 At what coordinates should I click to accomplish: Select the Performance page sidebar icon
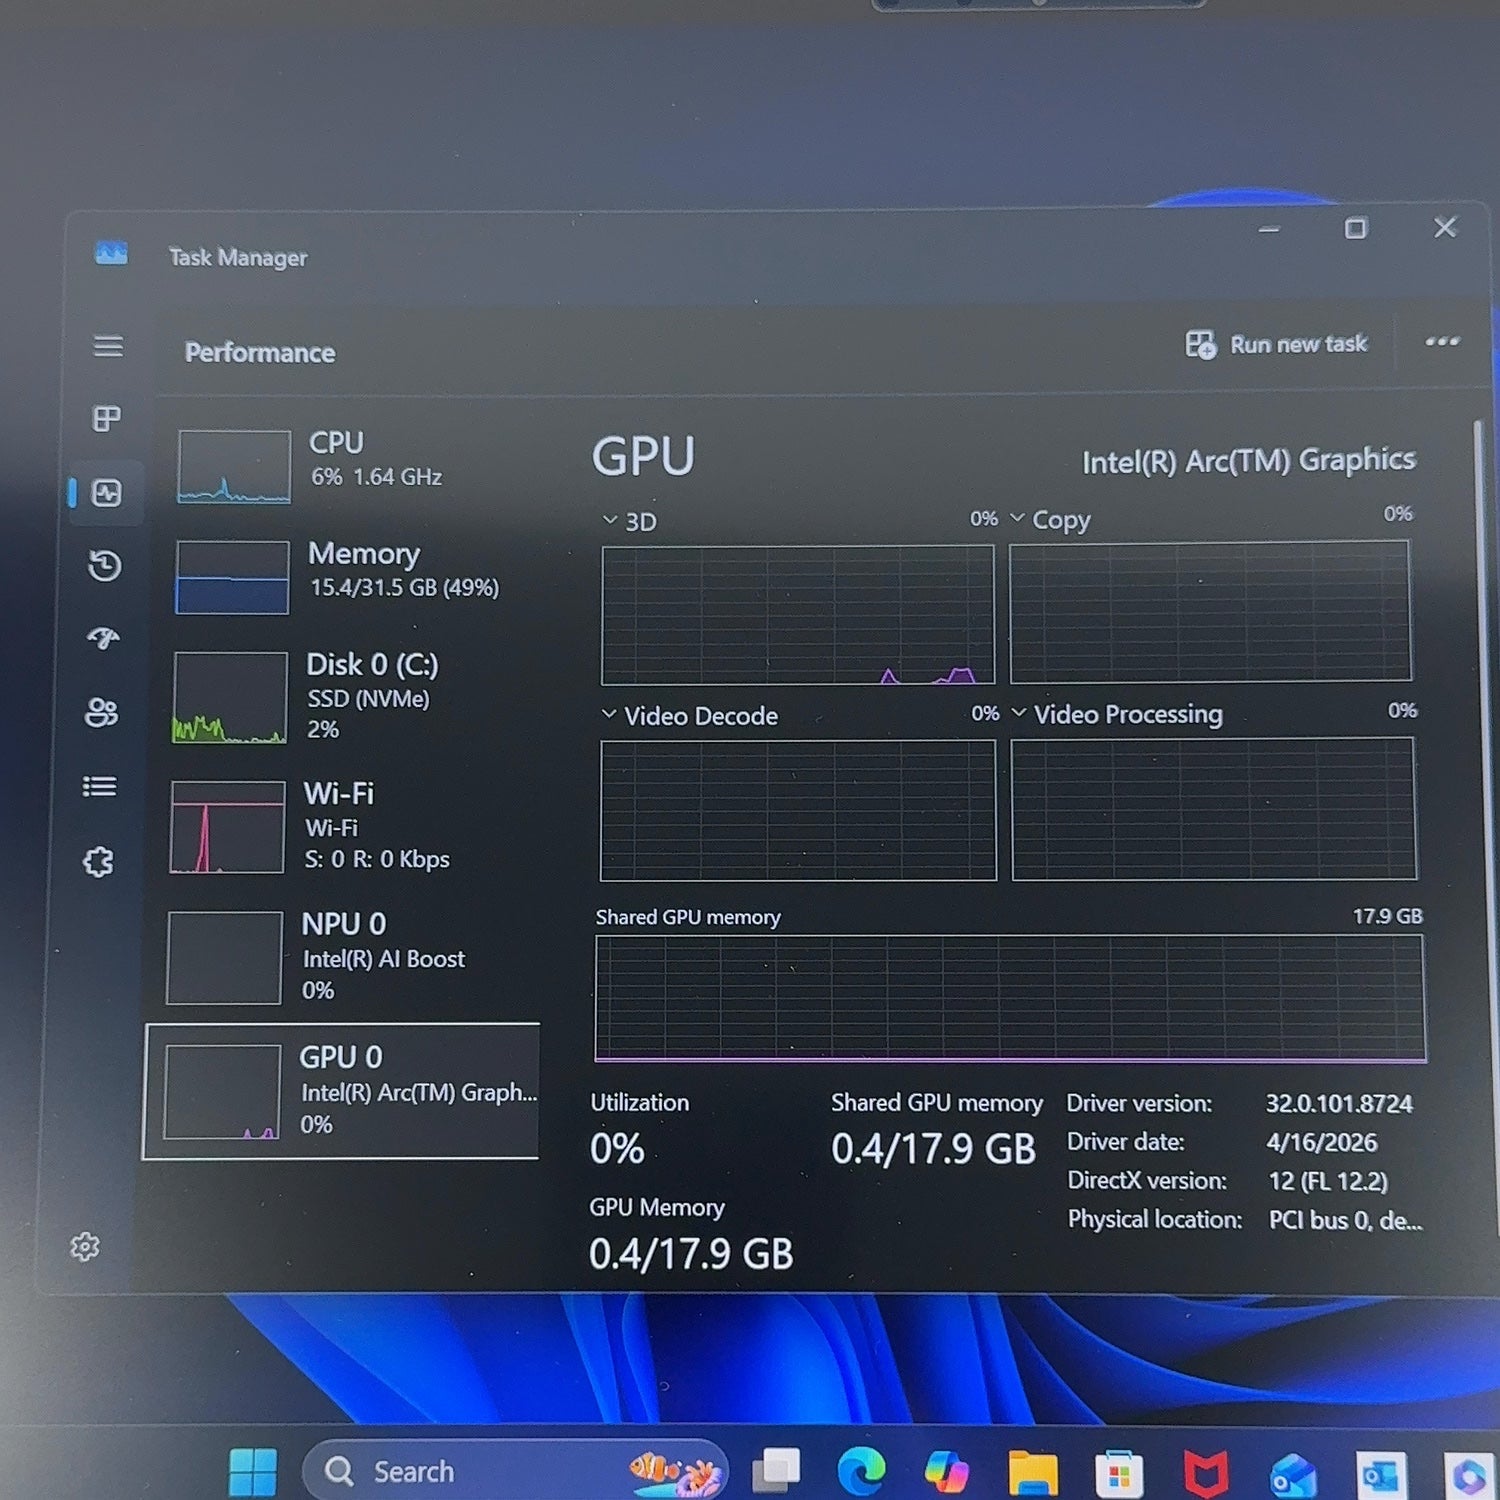(107, 492)
